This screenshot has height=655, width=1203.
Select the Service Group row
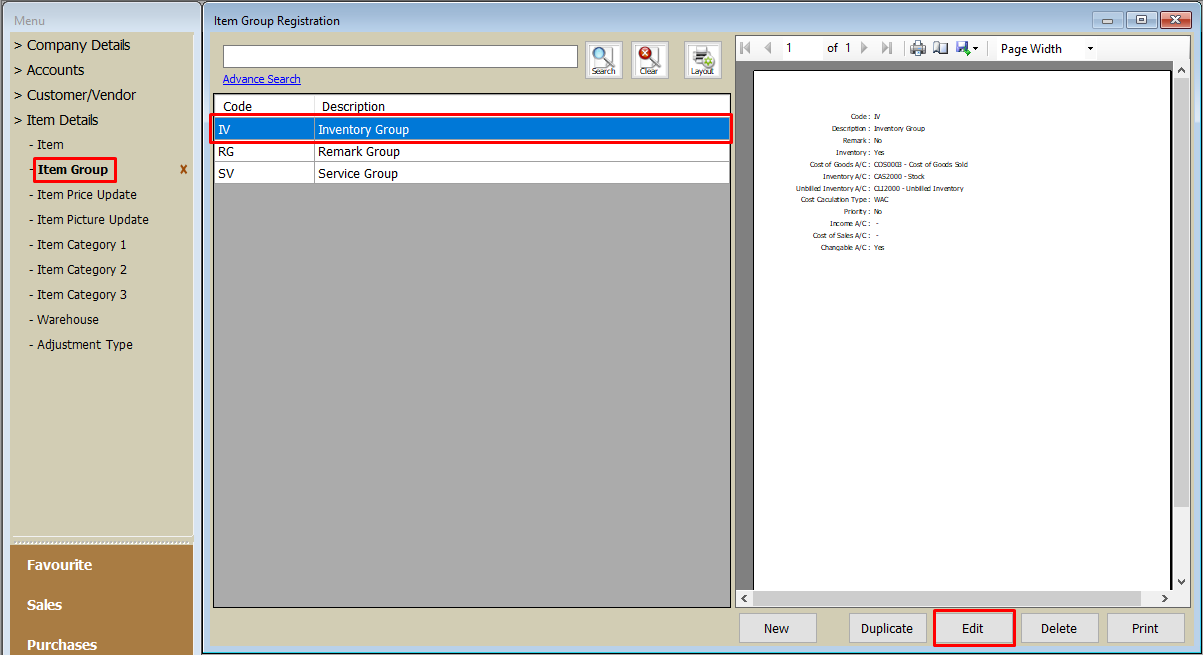point(472,174)
